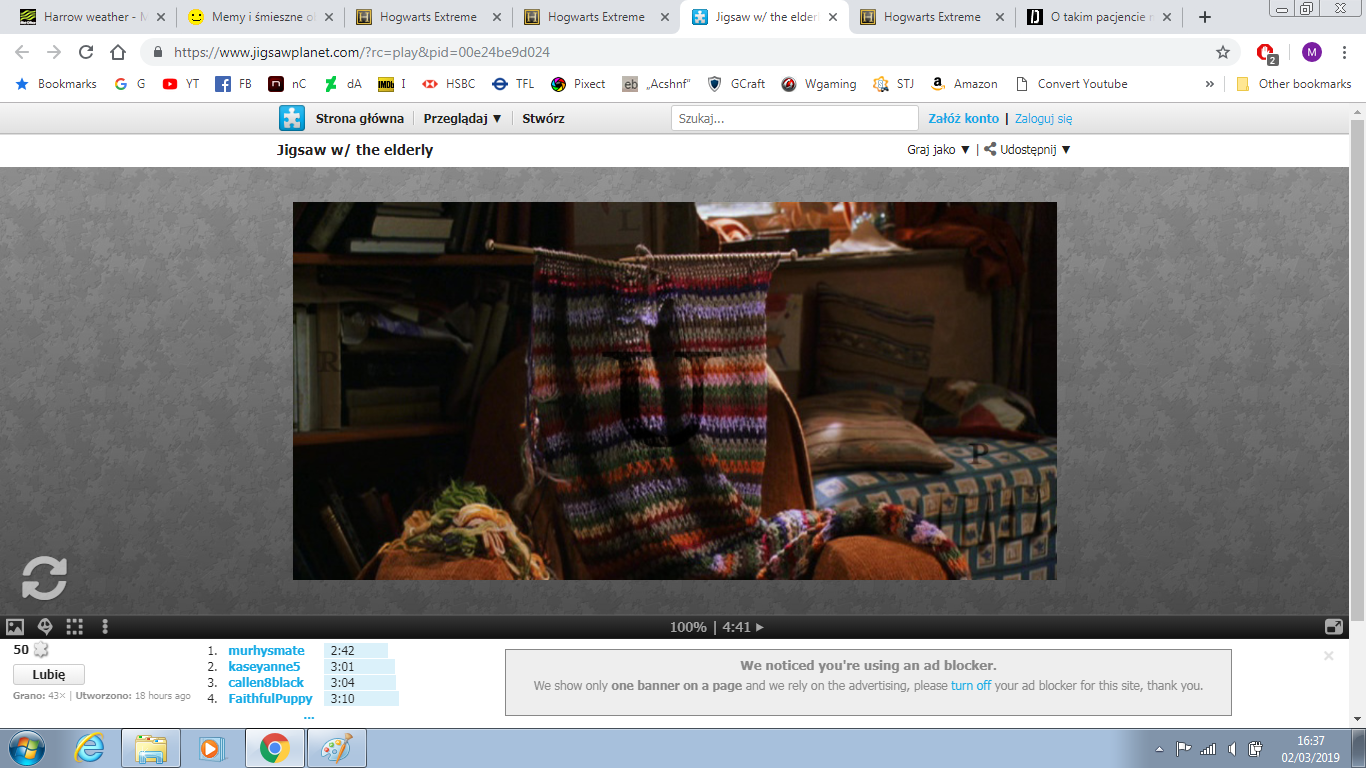Open a new browser tab
1366x768 pixels.
tap(1205, 17)
